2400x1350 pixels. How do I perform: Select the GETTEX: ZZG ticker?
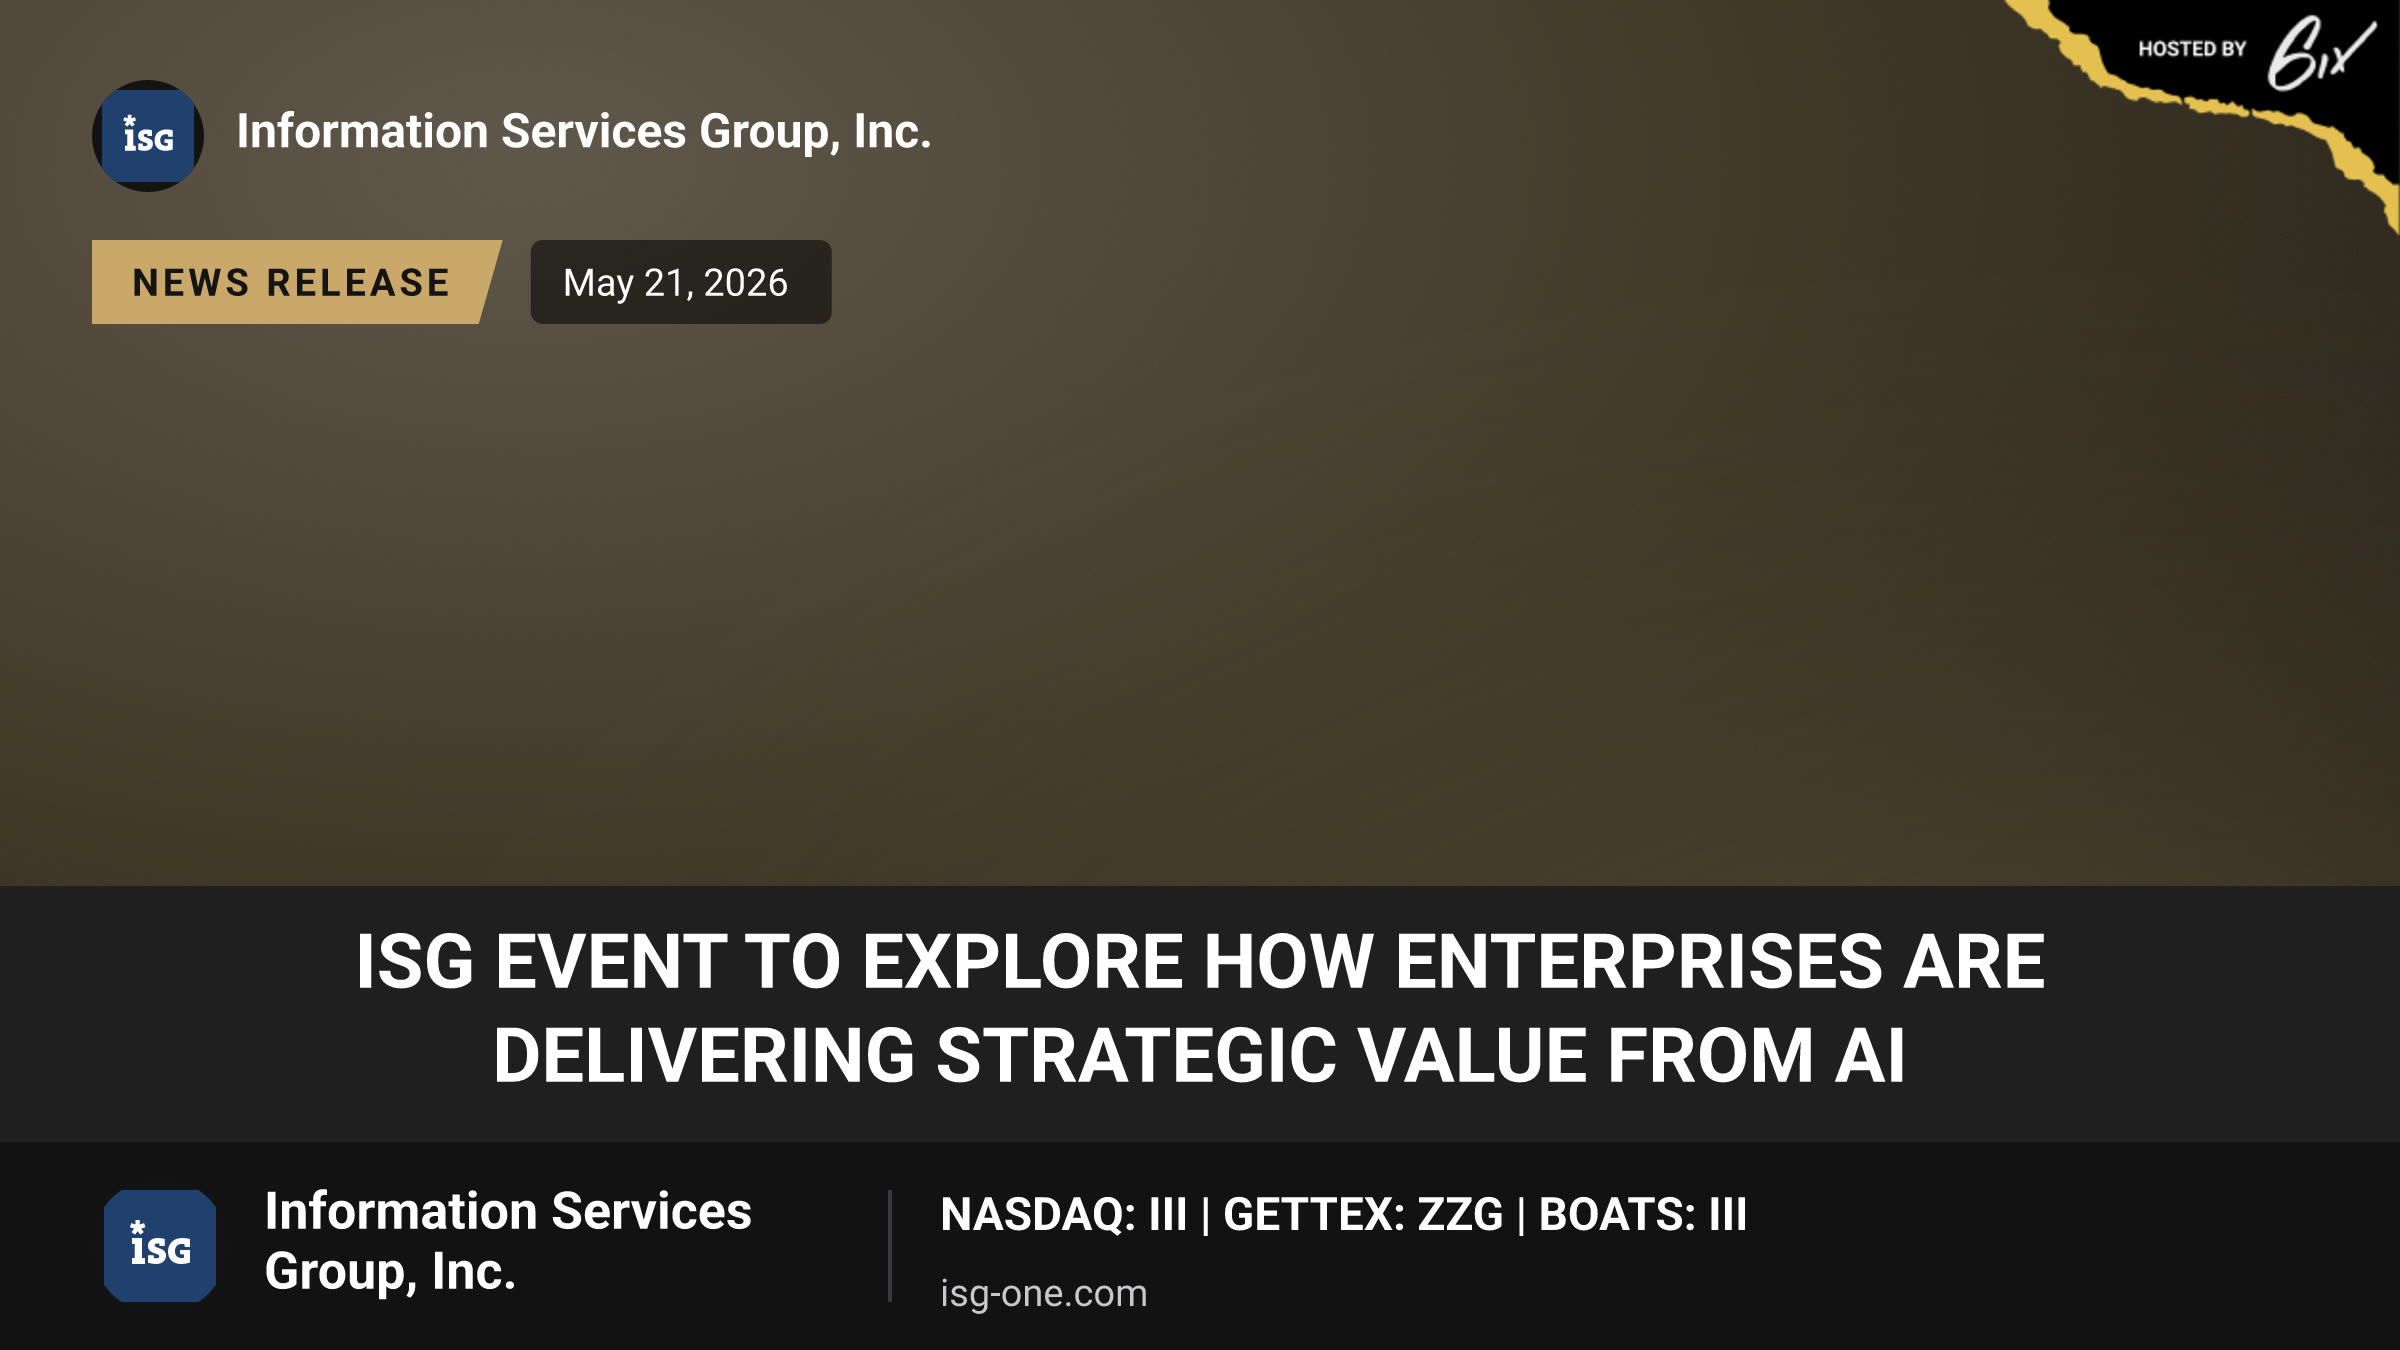click(x=1363, y=1215)
